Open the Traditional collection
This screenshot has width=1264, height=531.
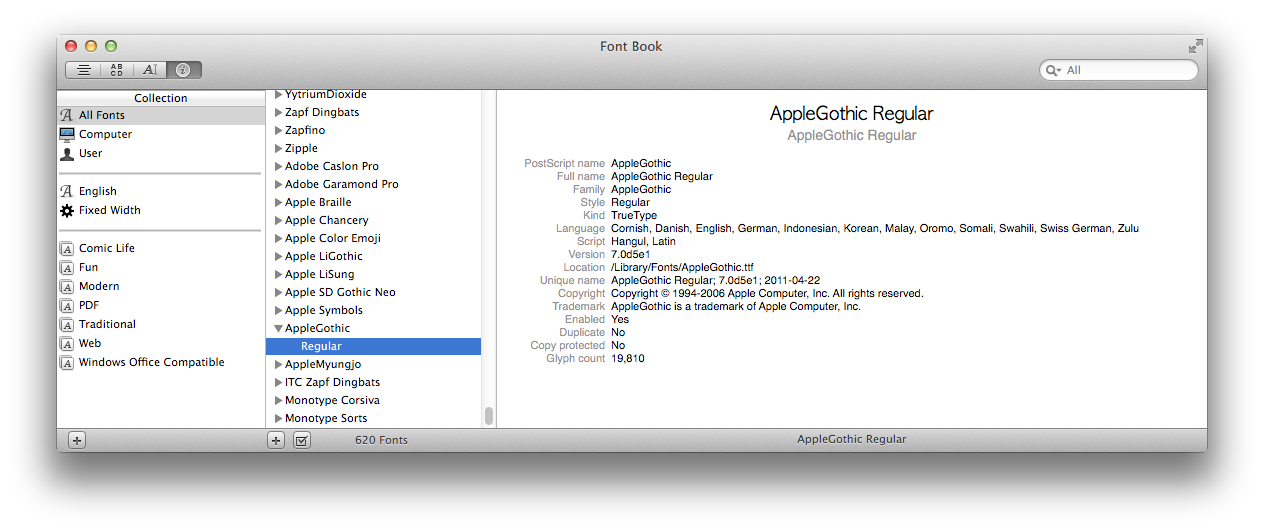(161, 324)
